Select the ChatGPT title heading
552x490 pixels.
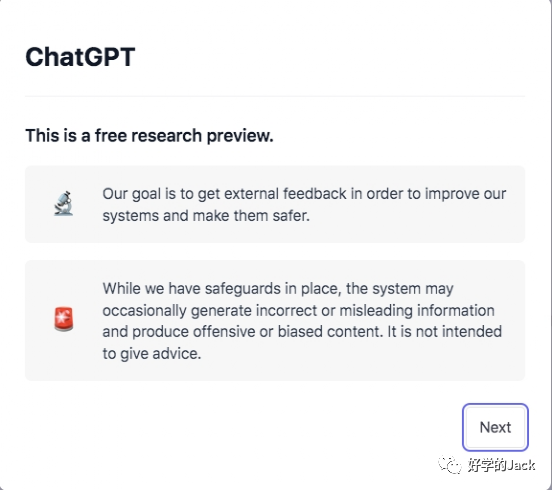pos(80,57)
